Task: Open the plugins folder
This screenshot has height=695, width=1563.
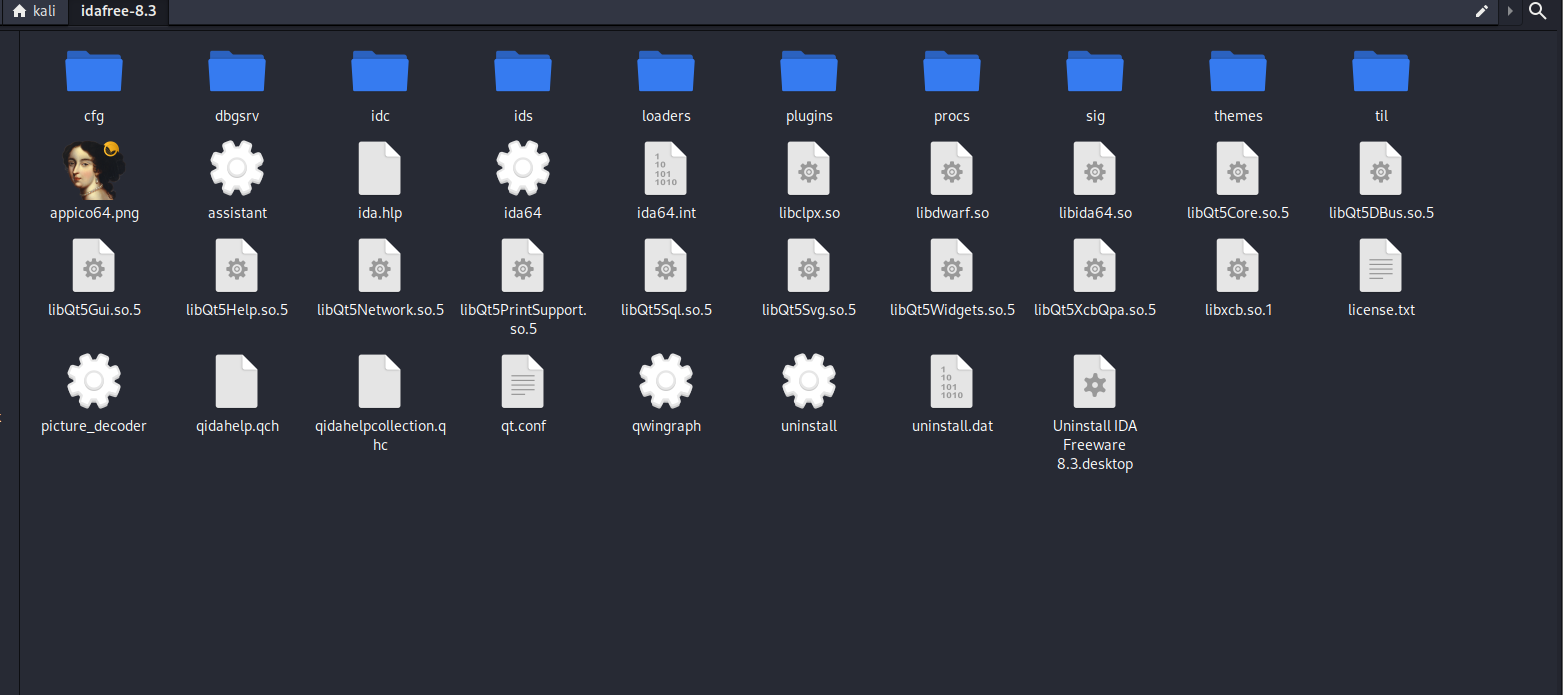Action: coord(809,74)
